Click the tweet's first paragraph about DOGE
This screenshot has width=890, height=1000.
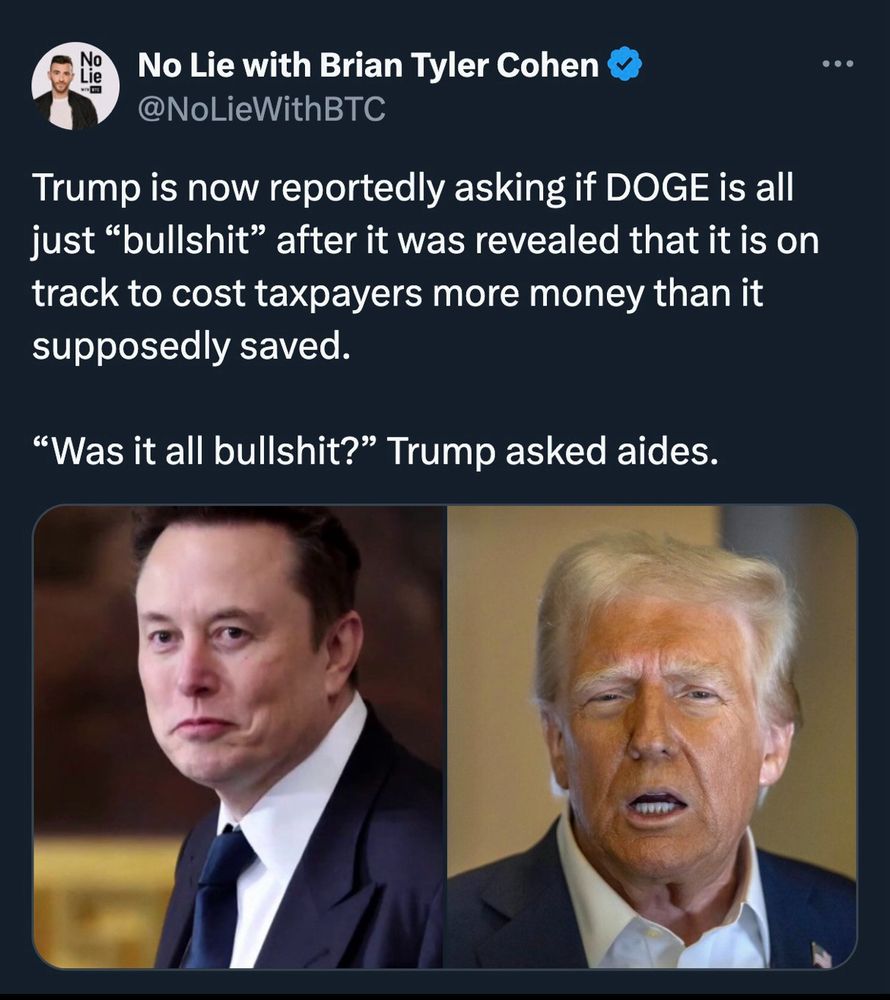(425, 267)
